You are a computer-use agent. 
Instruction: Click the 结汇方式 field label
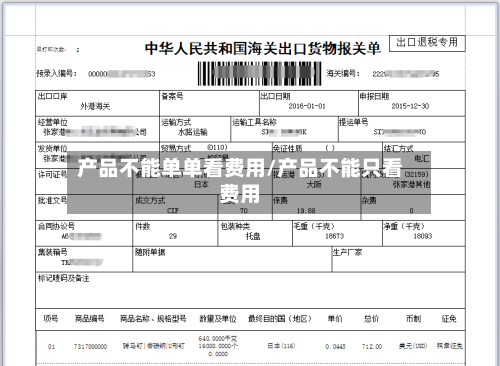pyautogui.click(x=398, y=148)
